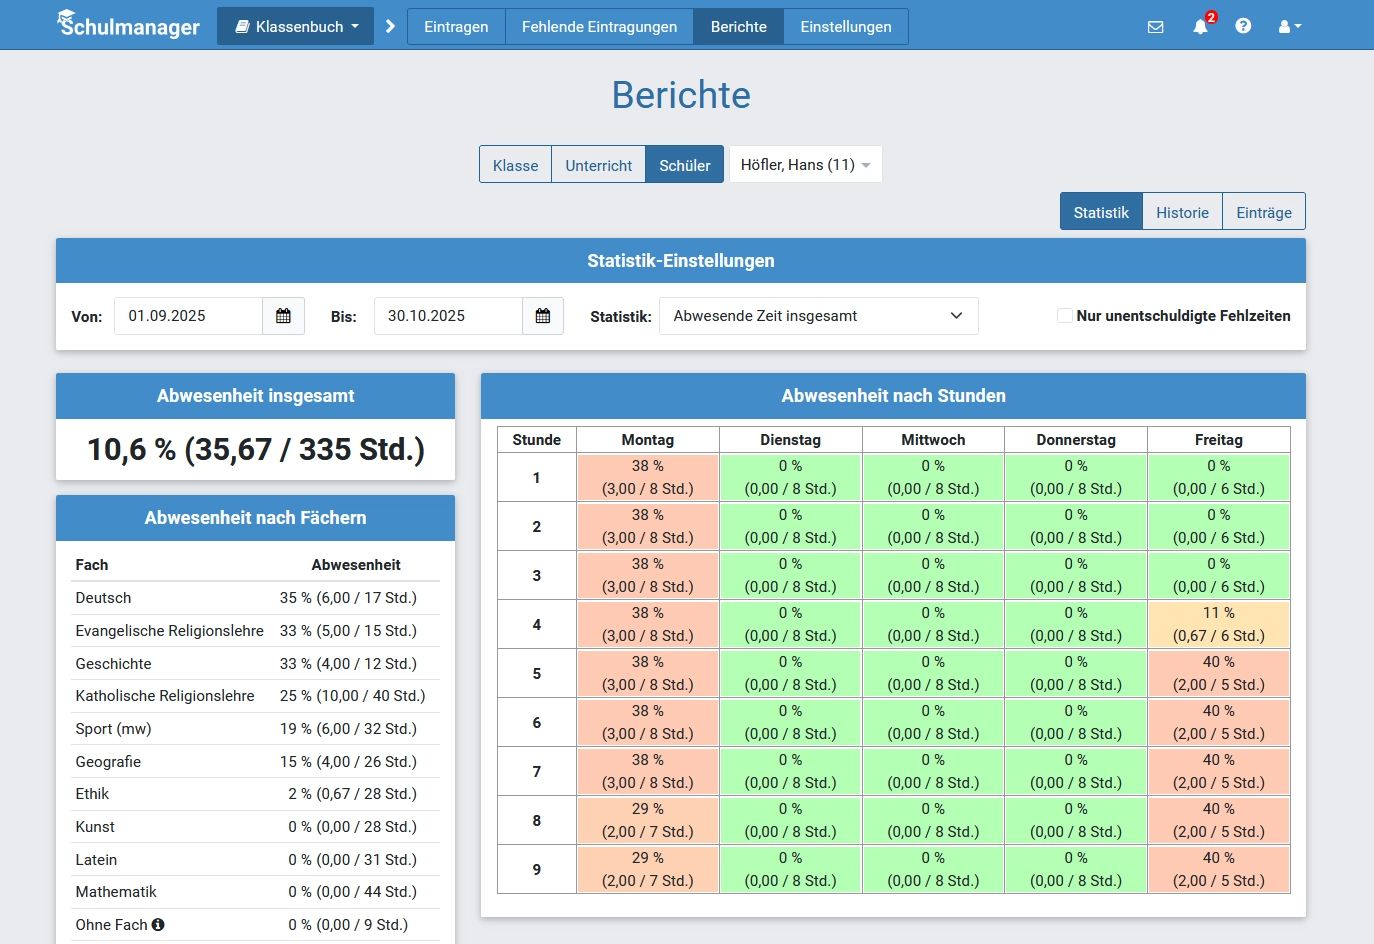Expand the Statistik type dropdown

pos(817,316)
